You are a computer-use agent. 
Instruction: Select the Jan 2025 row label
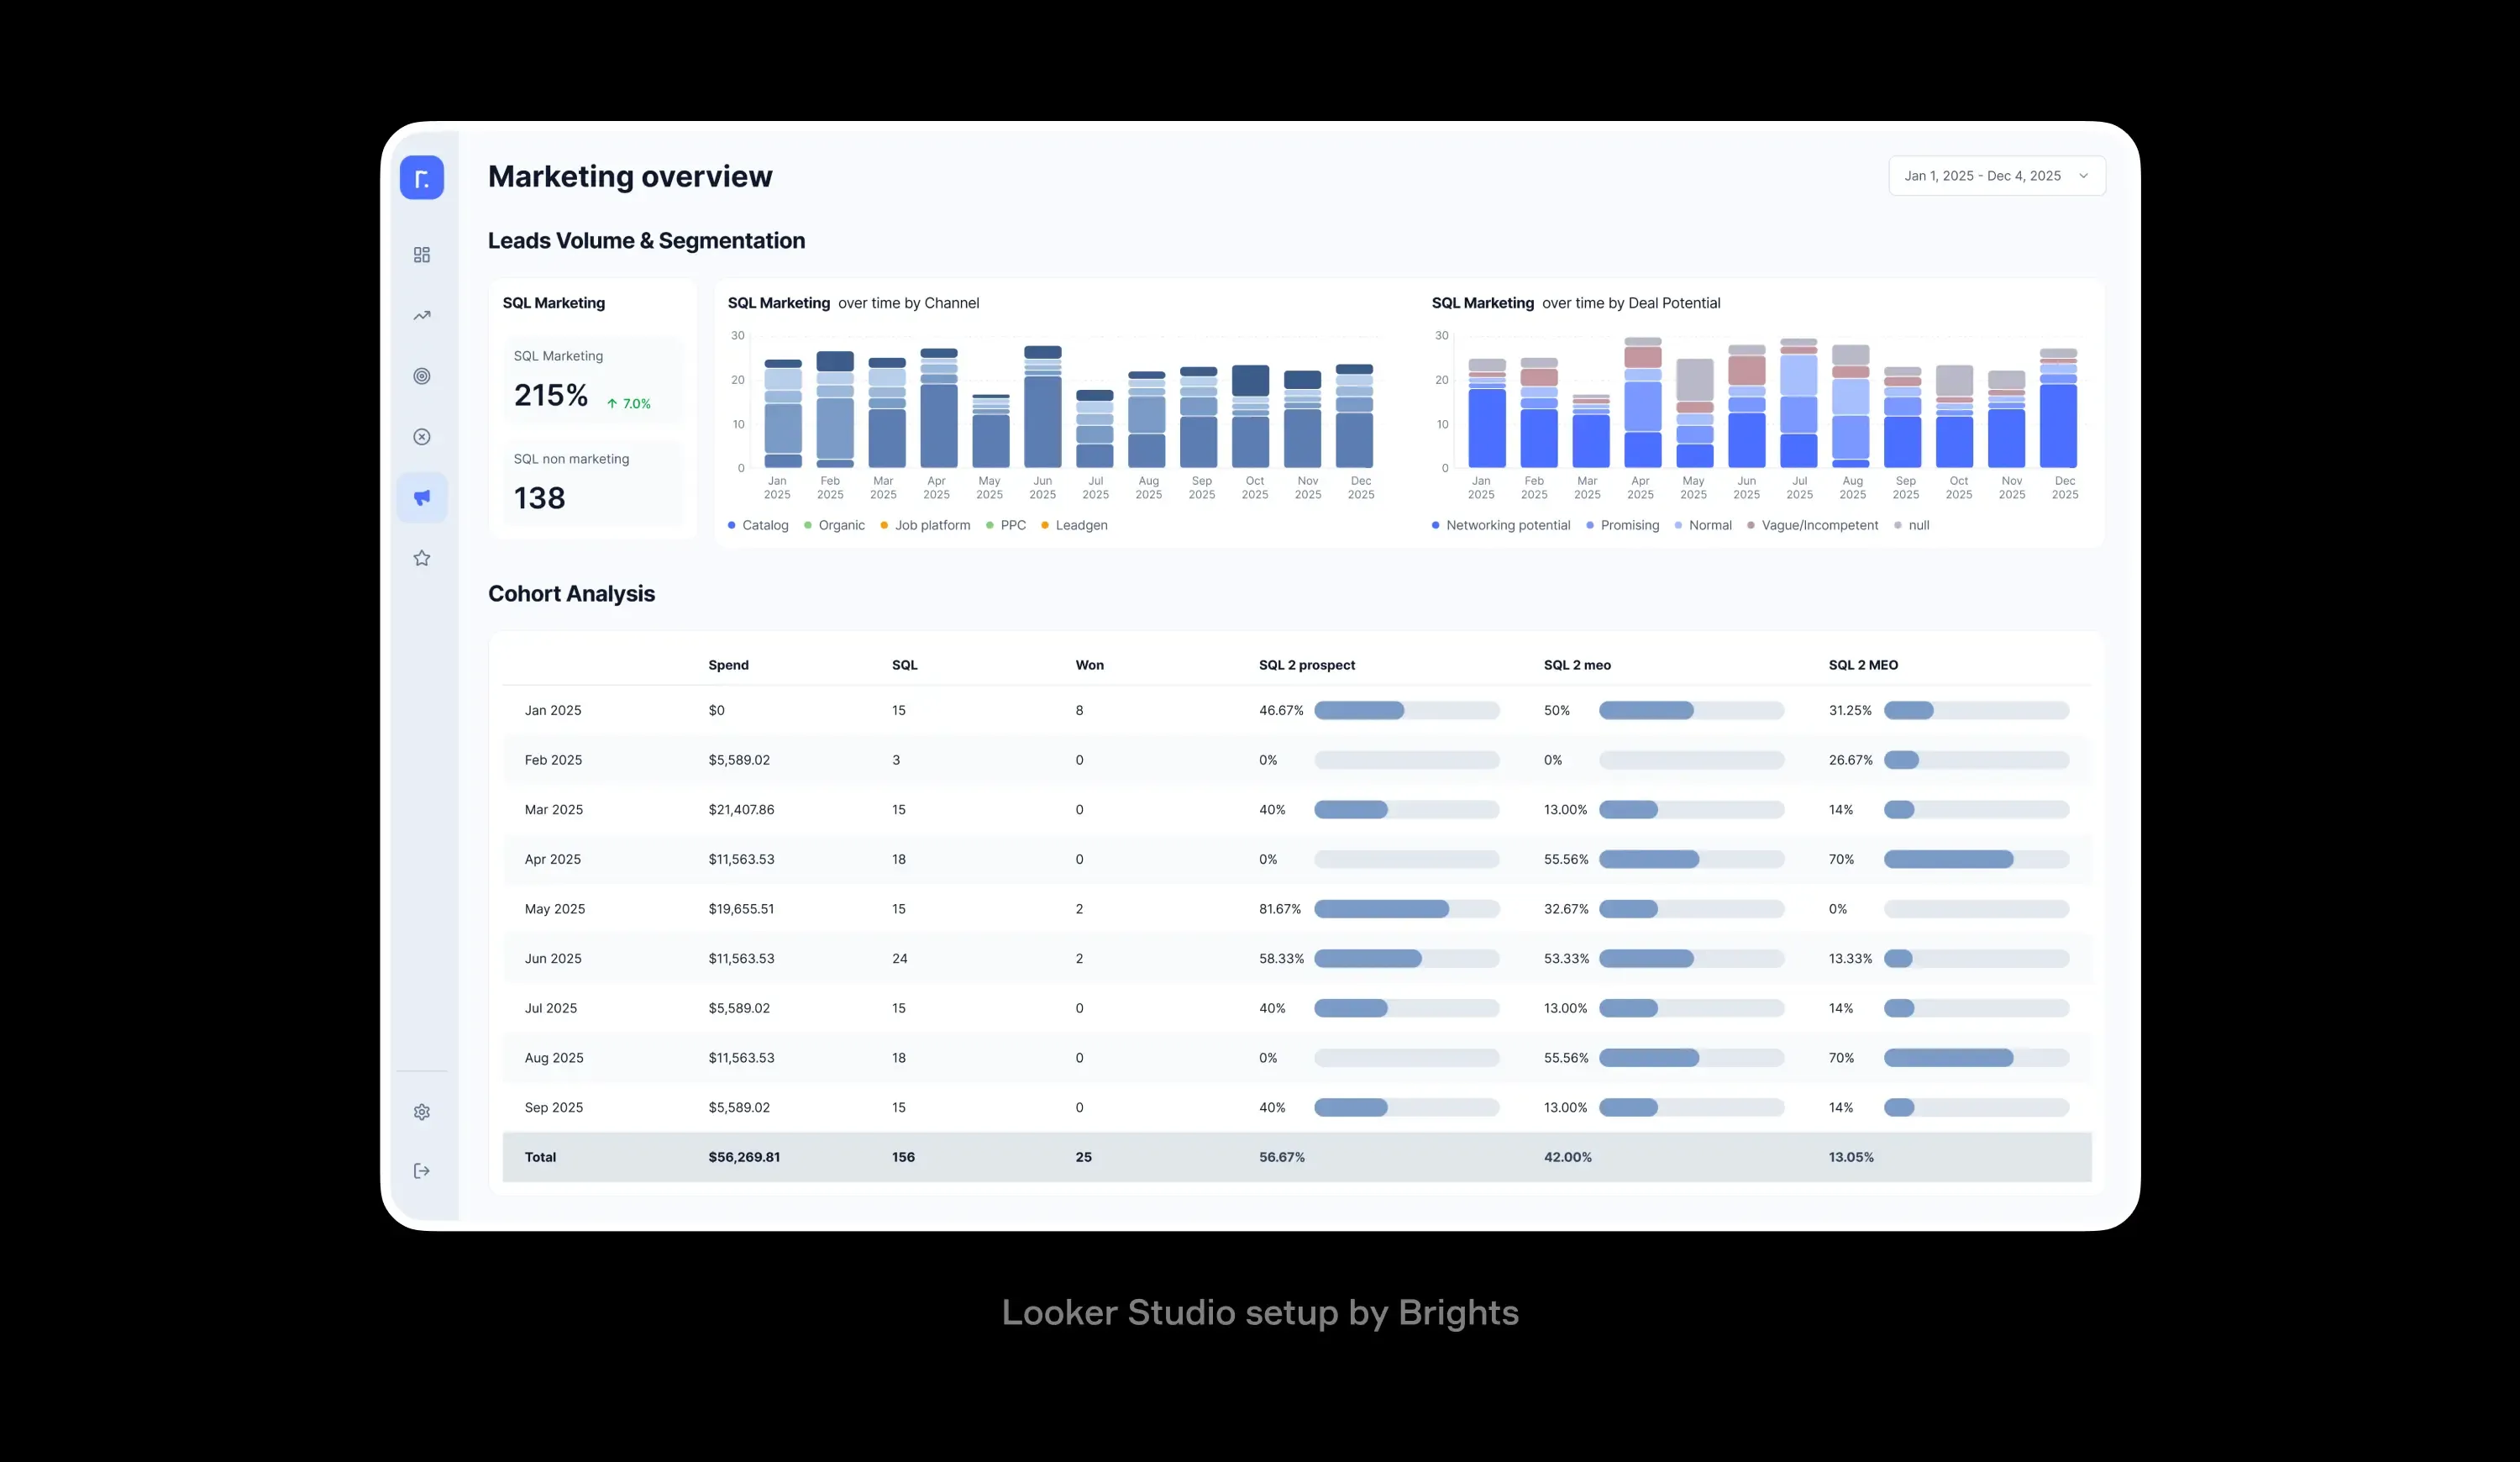click(x=553, y=710)
